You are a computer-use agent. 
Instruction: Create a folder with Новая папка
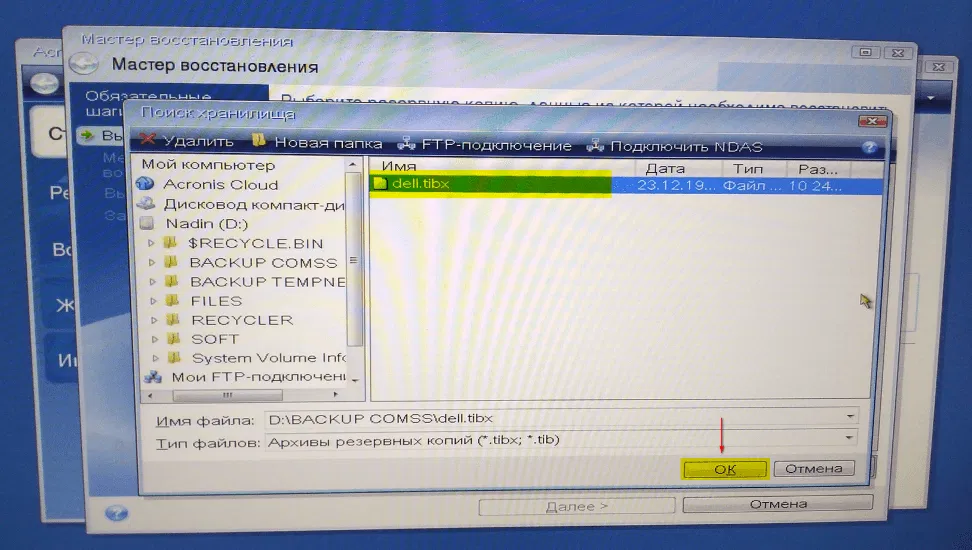point(317,143)
